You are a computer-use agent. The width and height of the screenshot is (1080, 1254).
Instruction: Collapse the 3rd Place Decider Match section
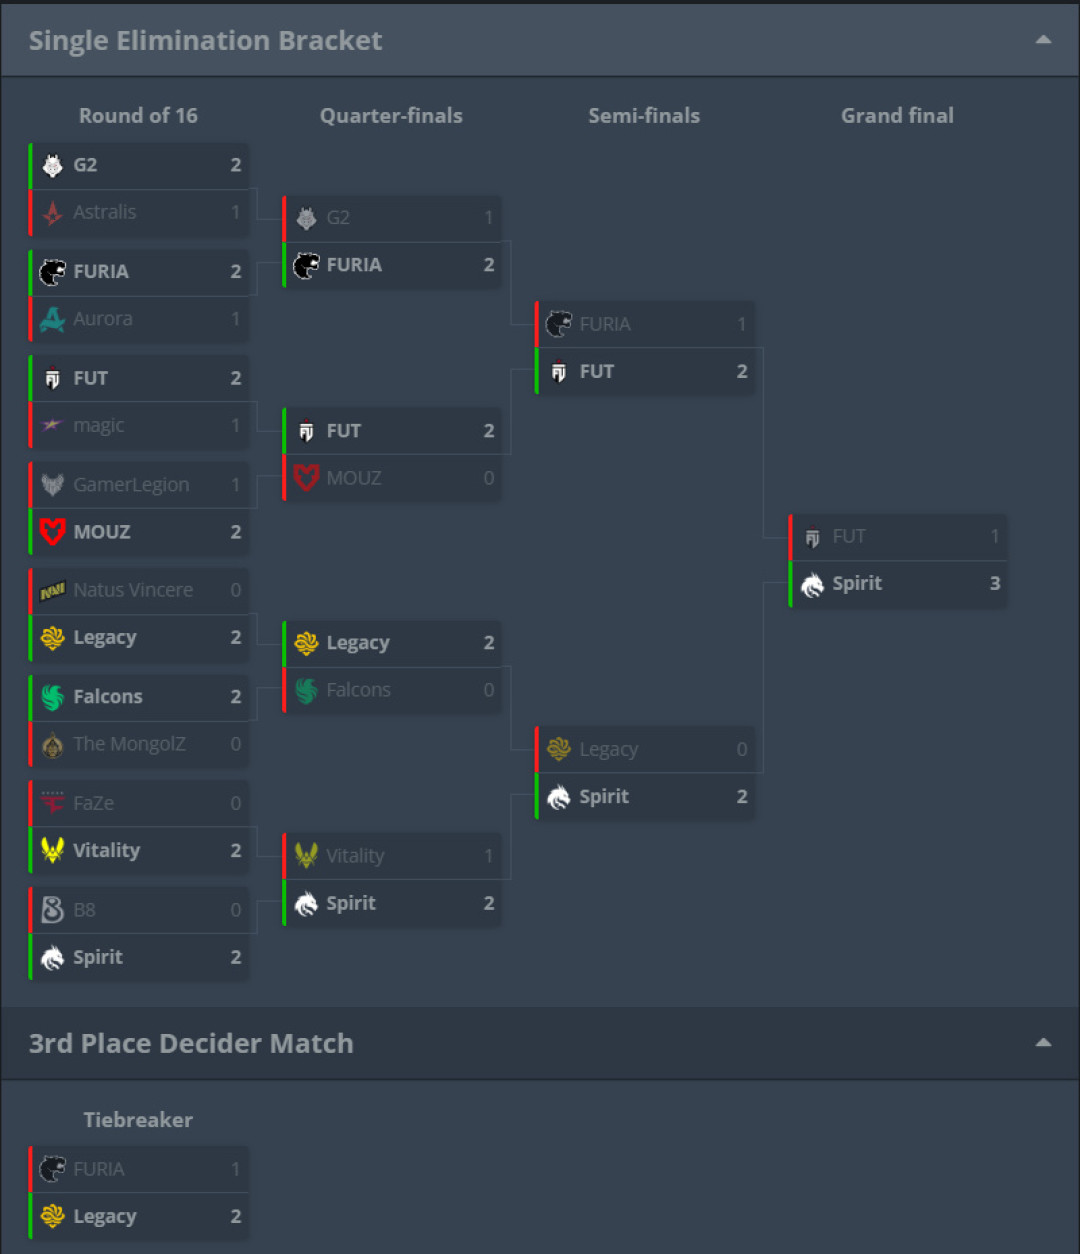[x=1043, y=1043]
